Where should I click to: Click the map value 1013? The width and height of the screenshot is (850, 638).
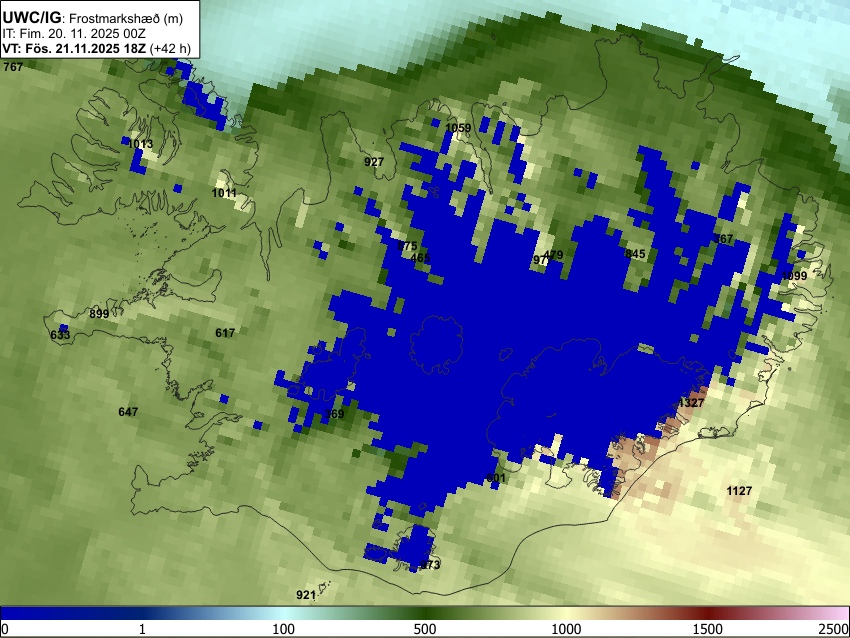tap(140, 144)
